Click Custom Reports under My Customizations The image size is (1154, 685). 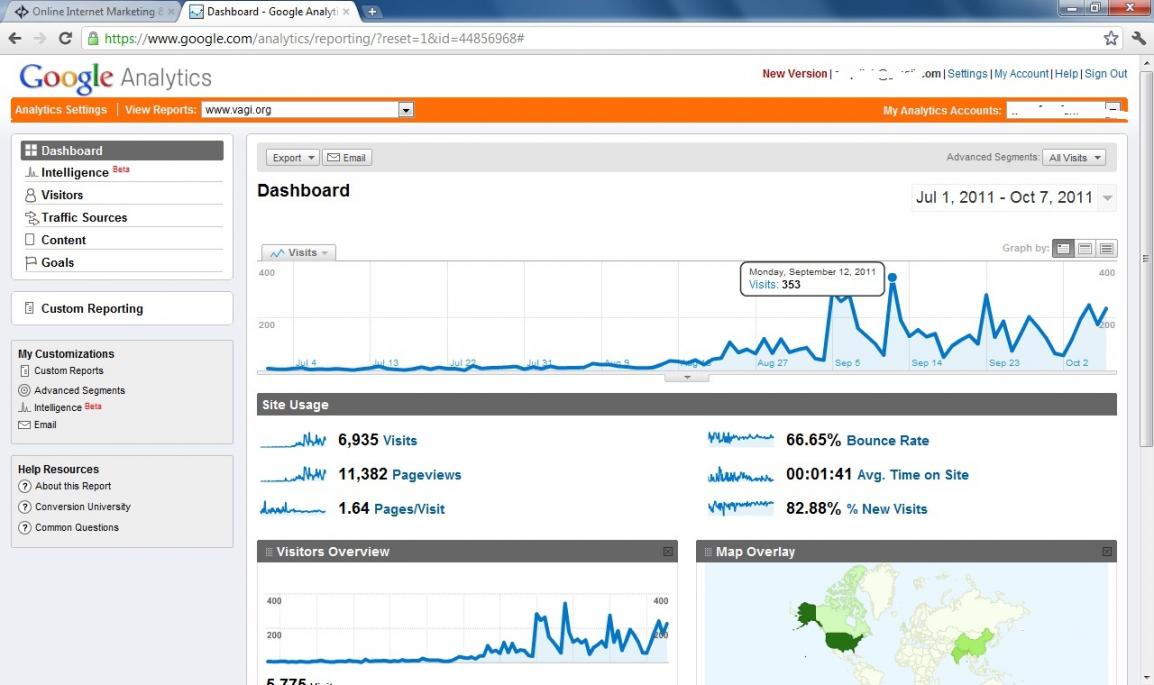68,371
